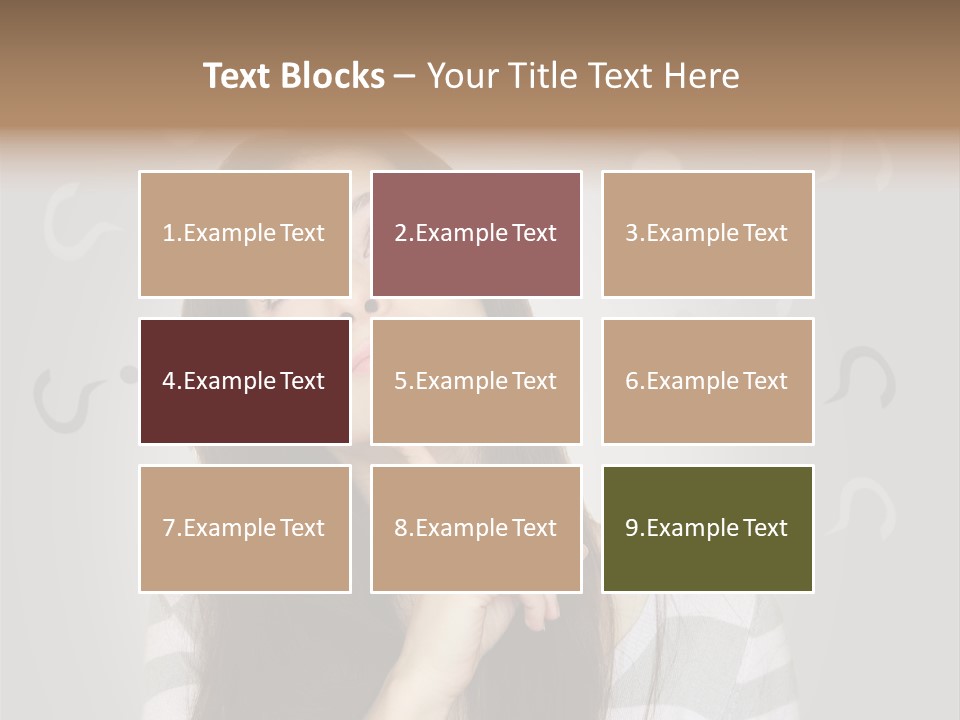
Task: Select the 8.Example Text block
Action: [476, 529]
